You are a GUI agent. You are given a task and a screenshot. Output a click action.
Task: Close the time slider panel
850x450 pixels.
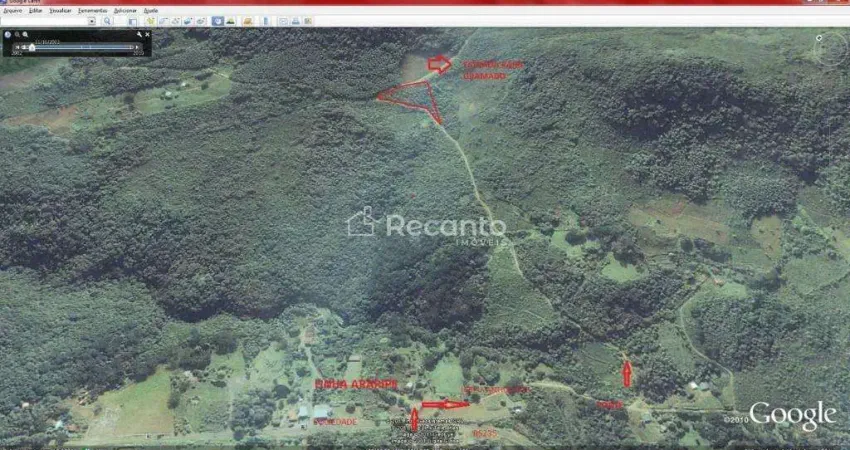point(147,35)
